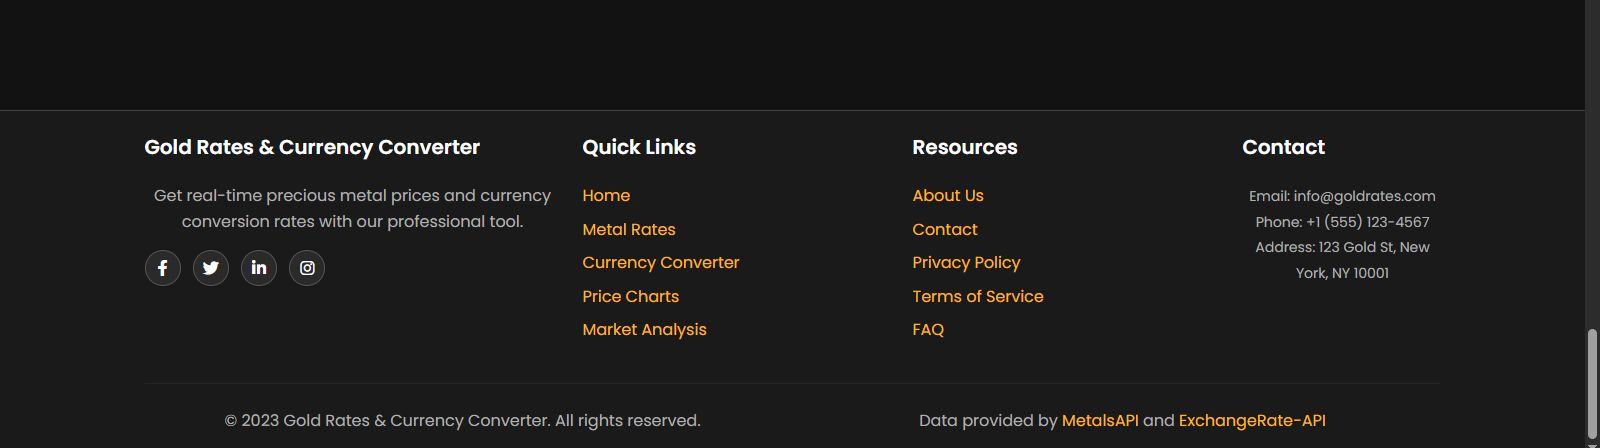Open Market Analysis link
The width and height of the screenshot is (1600, 448).
pyautogui.click(x=644, y=330)
